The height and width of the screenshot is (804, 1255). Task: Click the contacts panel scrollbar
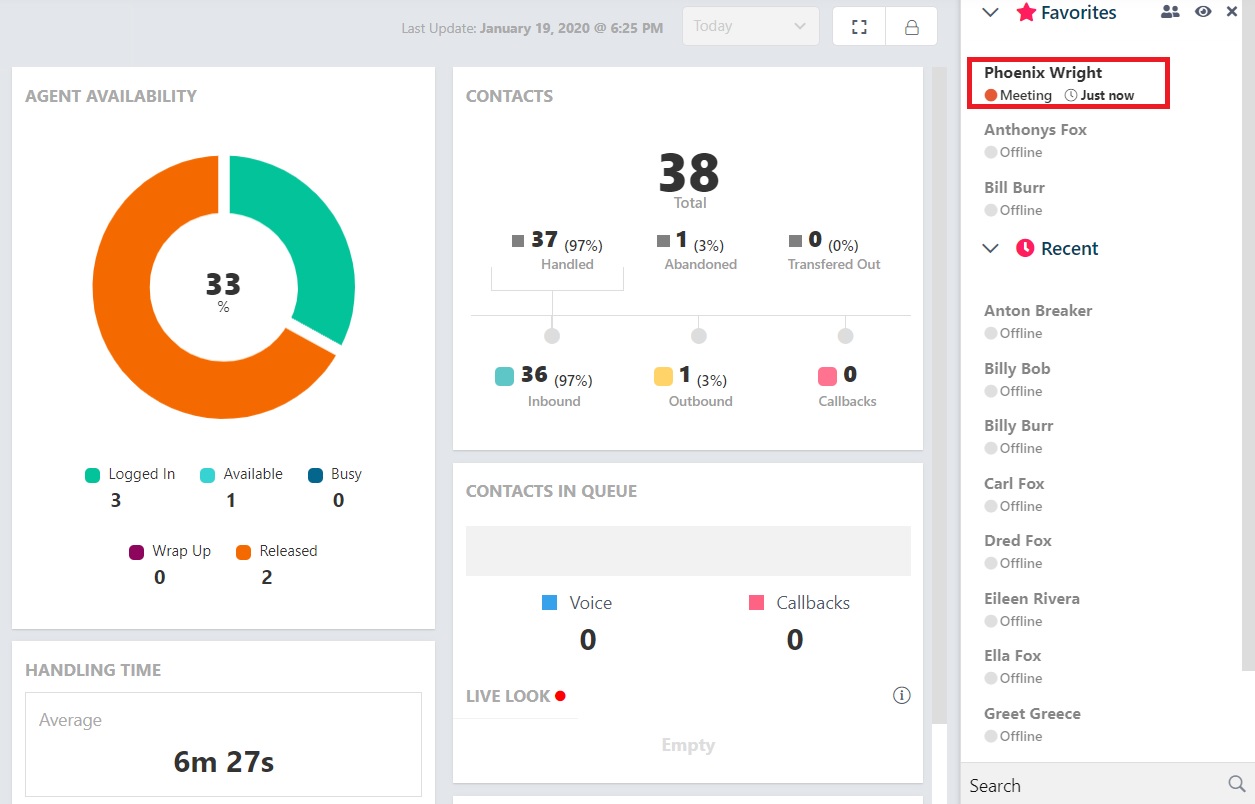click(x=1248, y=335)
